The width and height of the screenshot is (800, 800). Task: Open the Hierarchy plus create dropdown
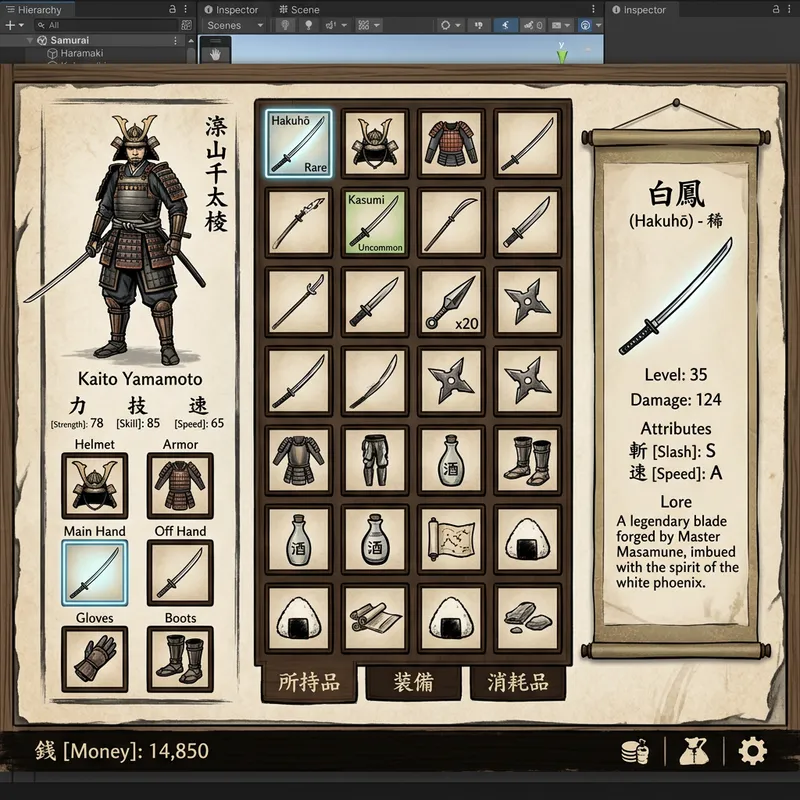[14, 25]
